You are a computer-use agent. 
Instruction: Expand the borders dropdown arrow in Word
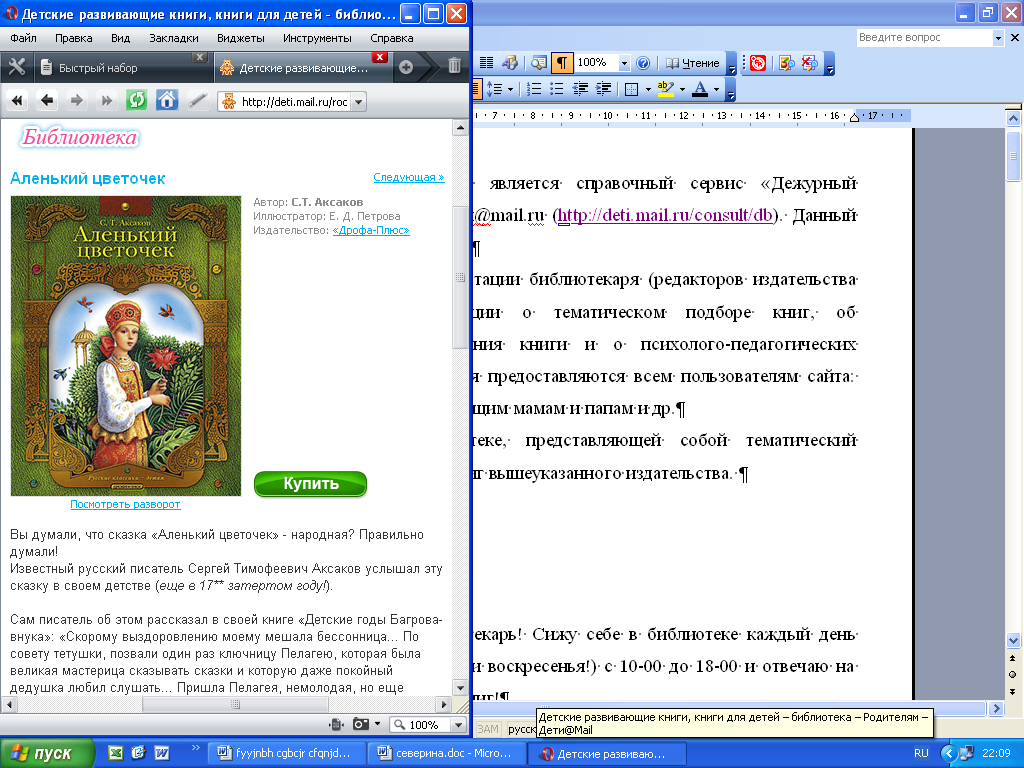point(648,89)
